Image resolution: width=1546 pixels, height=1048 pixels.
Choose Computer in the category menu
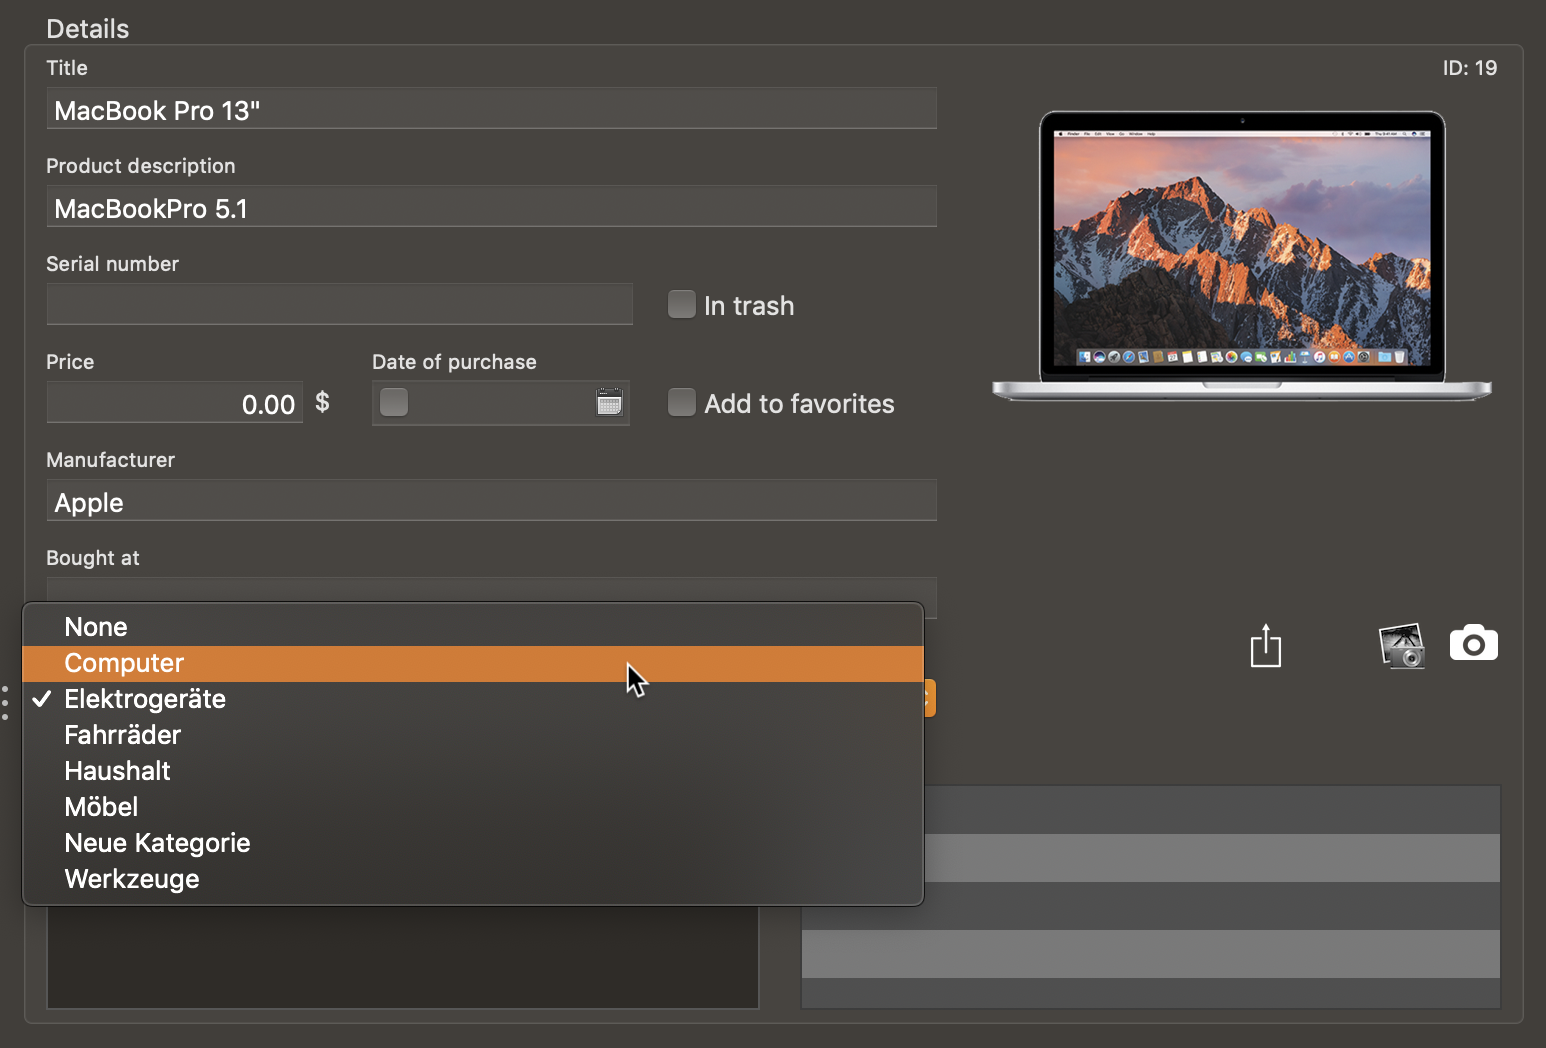pos(473,663)
